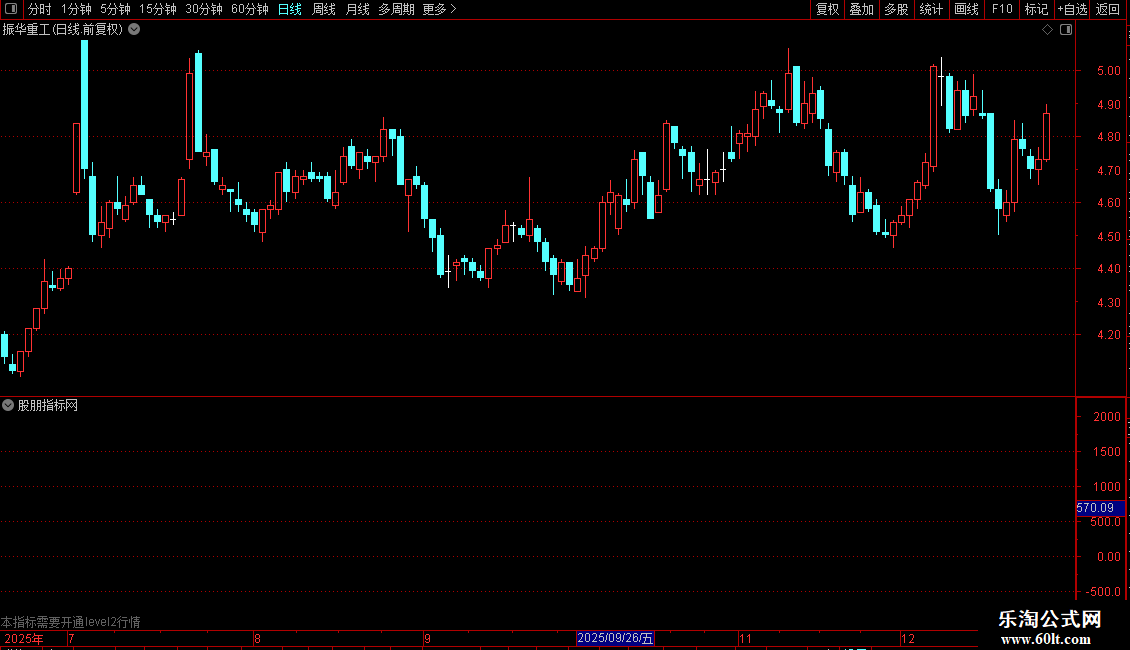
Task: Click 返回 to go back
Action: point(1108,9)
